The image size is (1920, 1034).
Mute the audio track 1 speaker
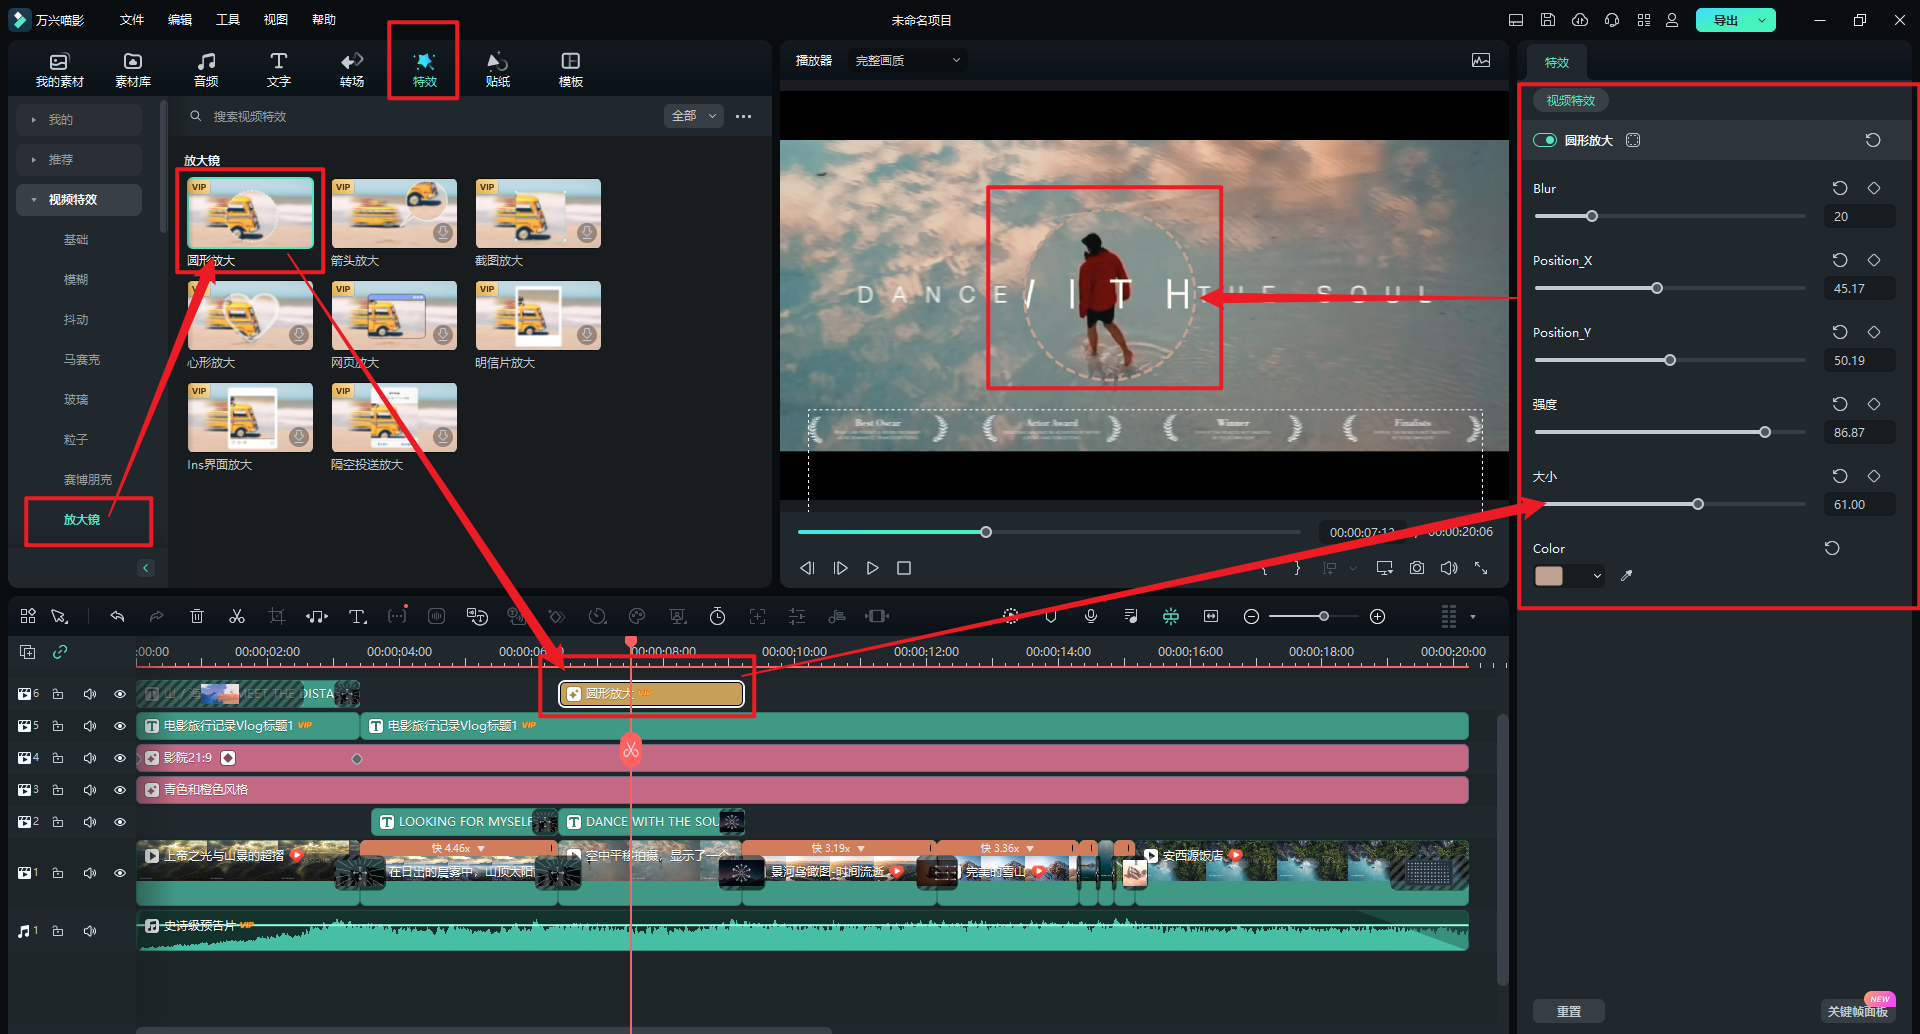90,931
